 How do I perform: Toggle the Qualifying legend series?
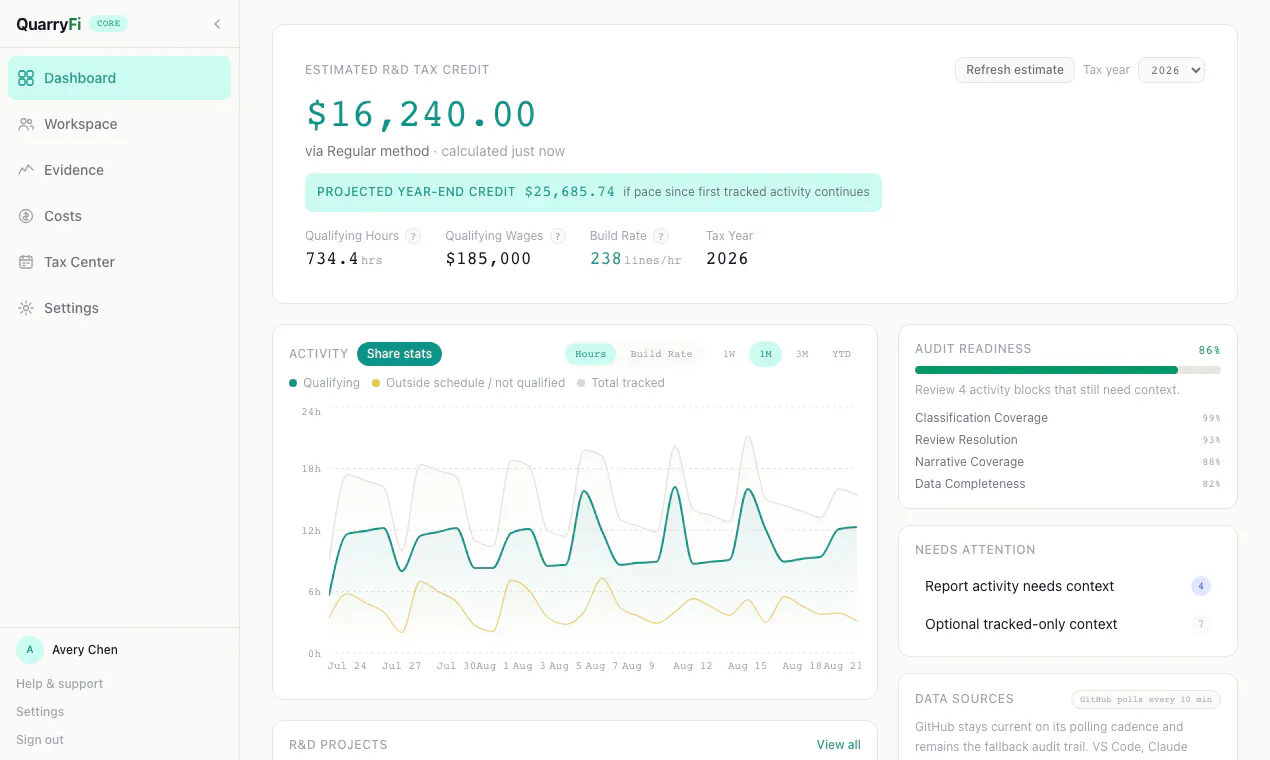[x=324, y=383]
